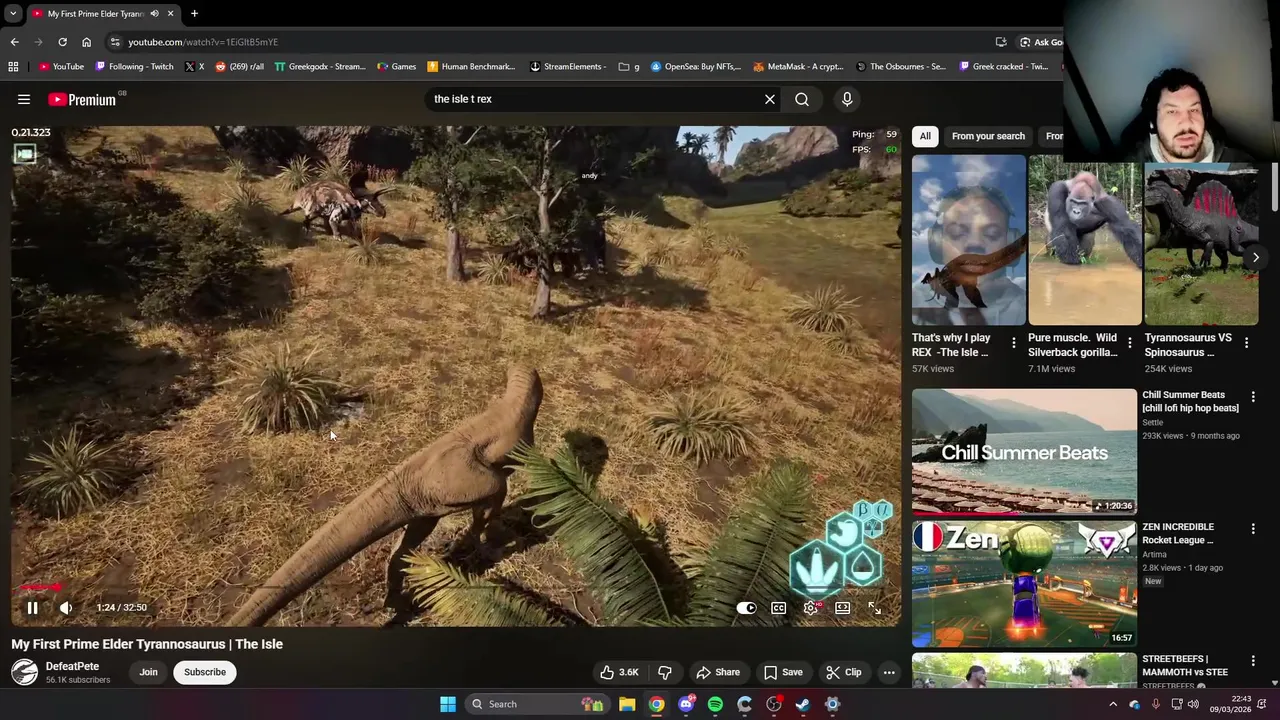Enter full screen mode
Viewport: 1280px width, 720px height.
tap(874, 607)
